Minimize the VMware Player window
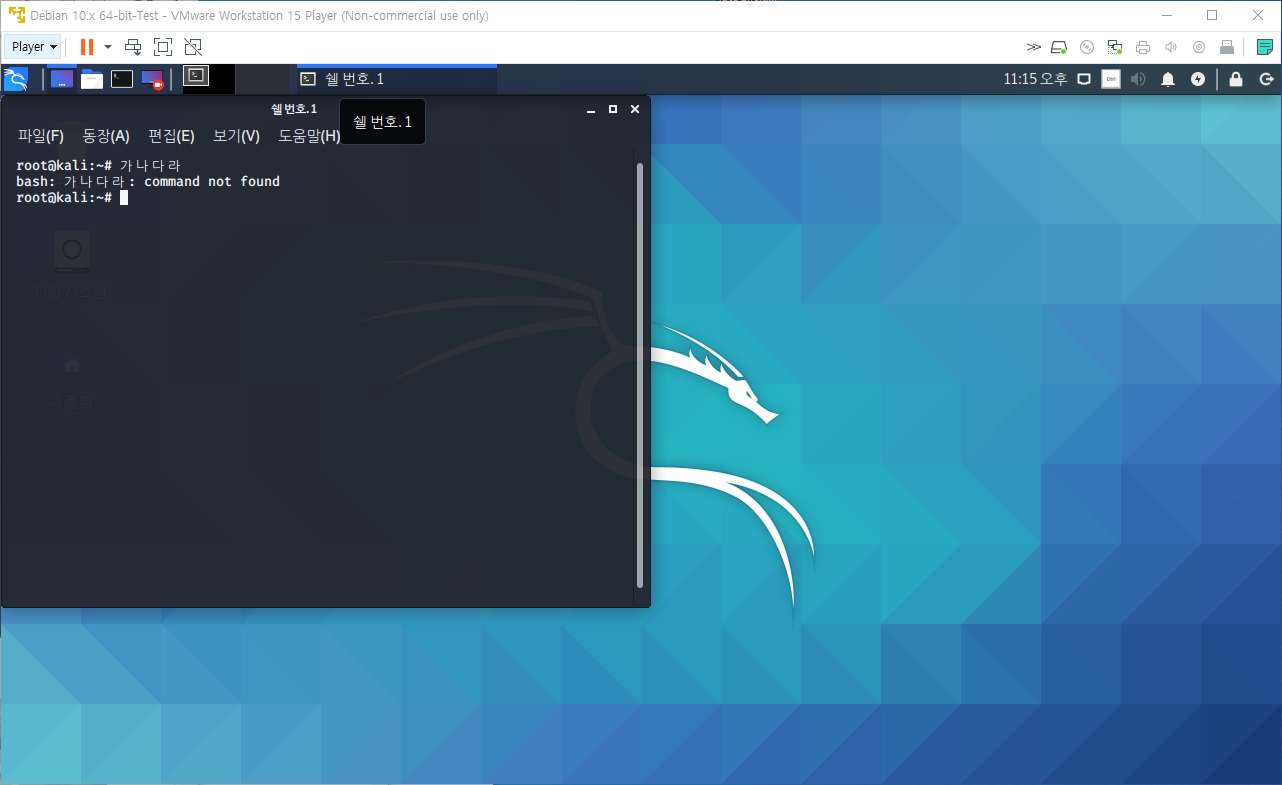Viewport: 1282px width, 785px height. coord(1166,15)
